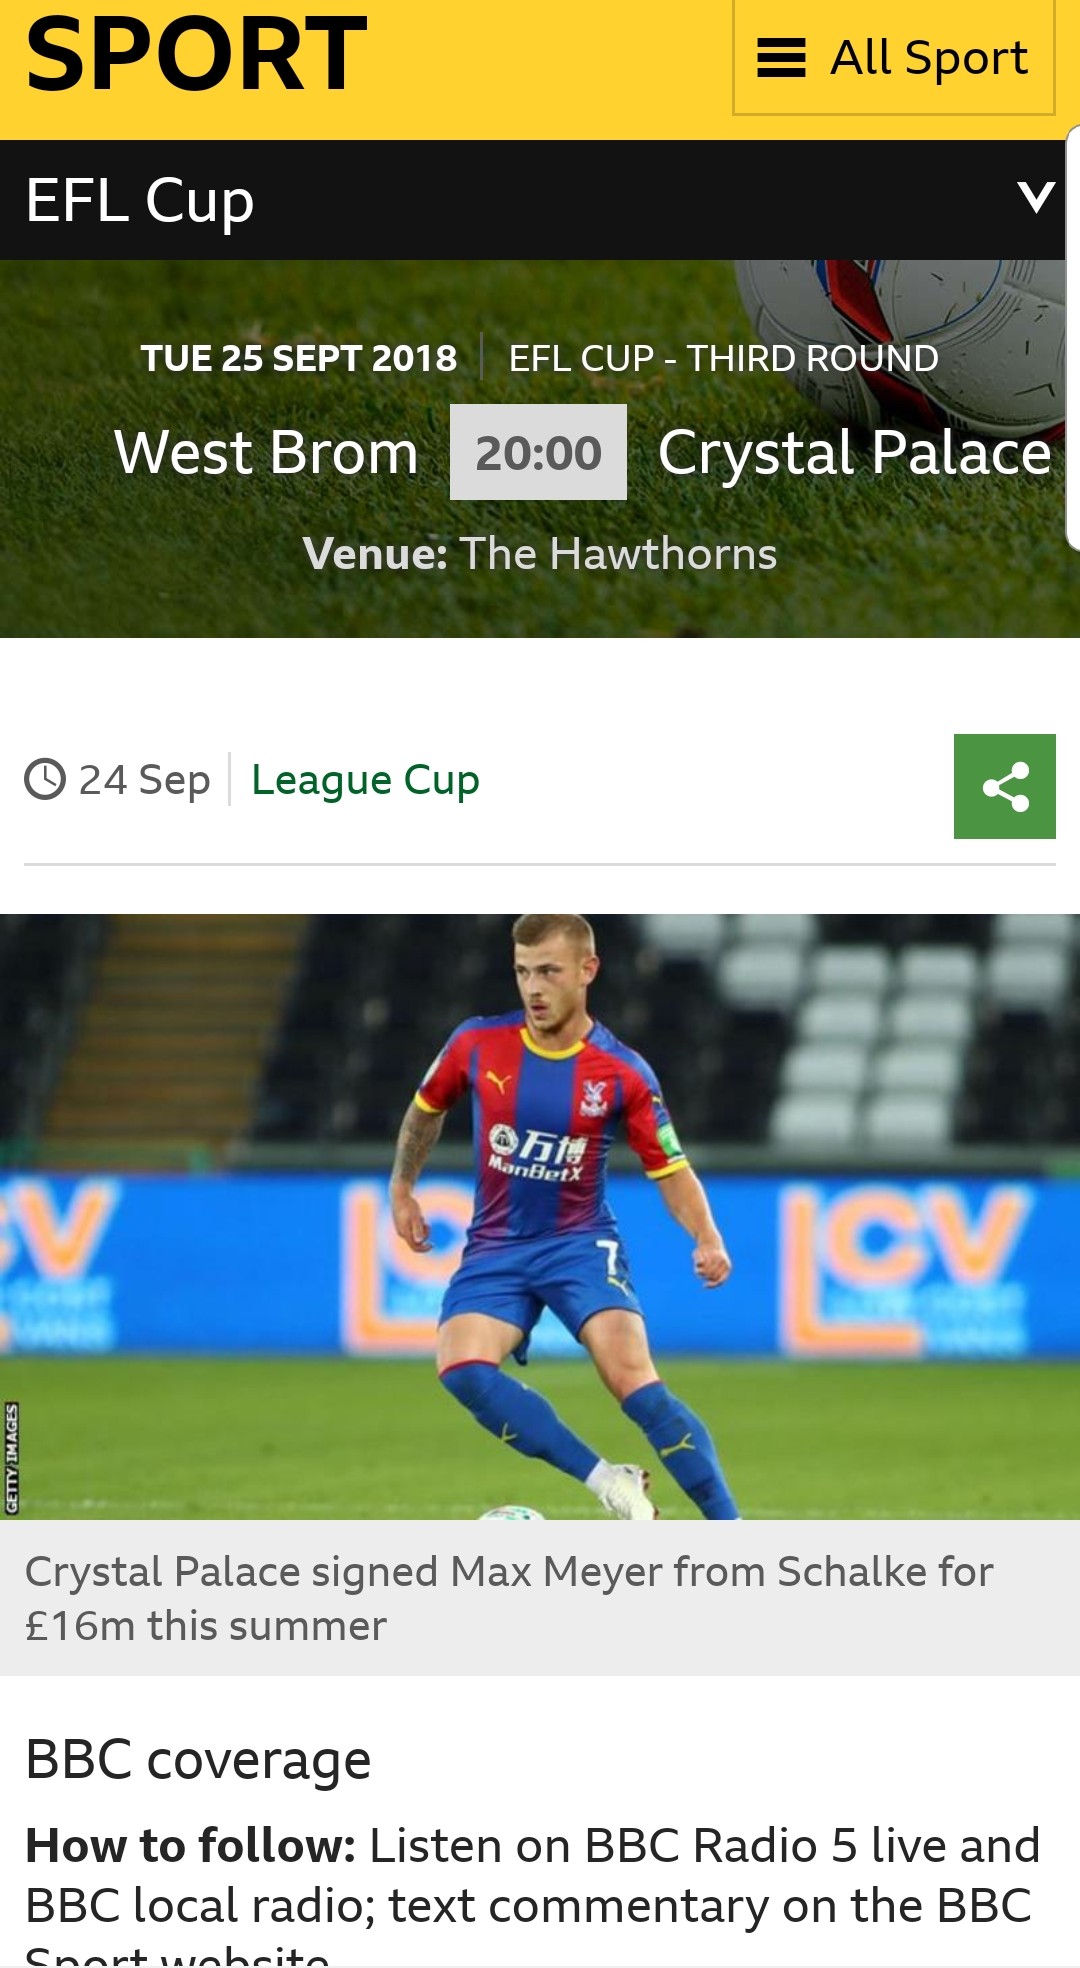This screenshot has height=1968, width=1080.
Task: Select the Crystal Palace team name
Action: click(855, 453)
